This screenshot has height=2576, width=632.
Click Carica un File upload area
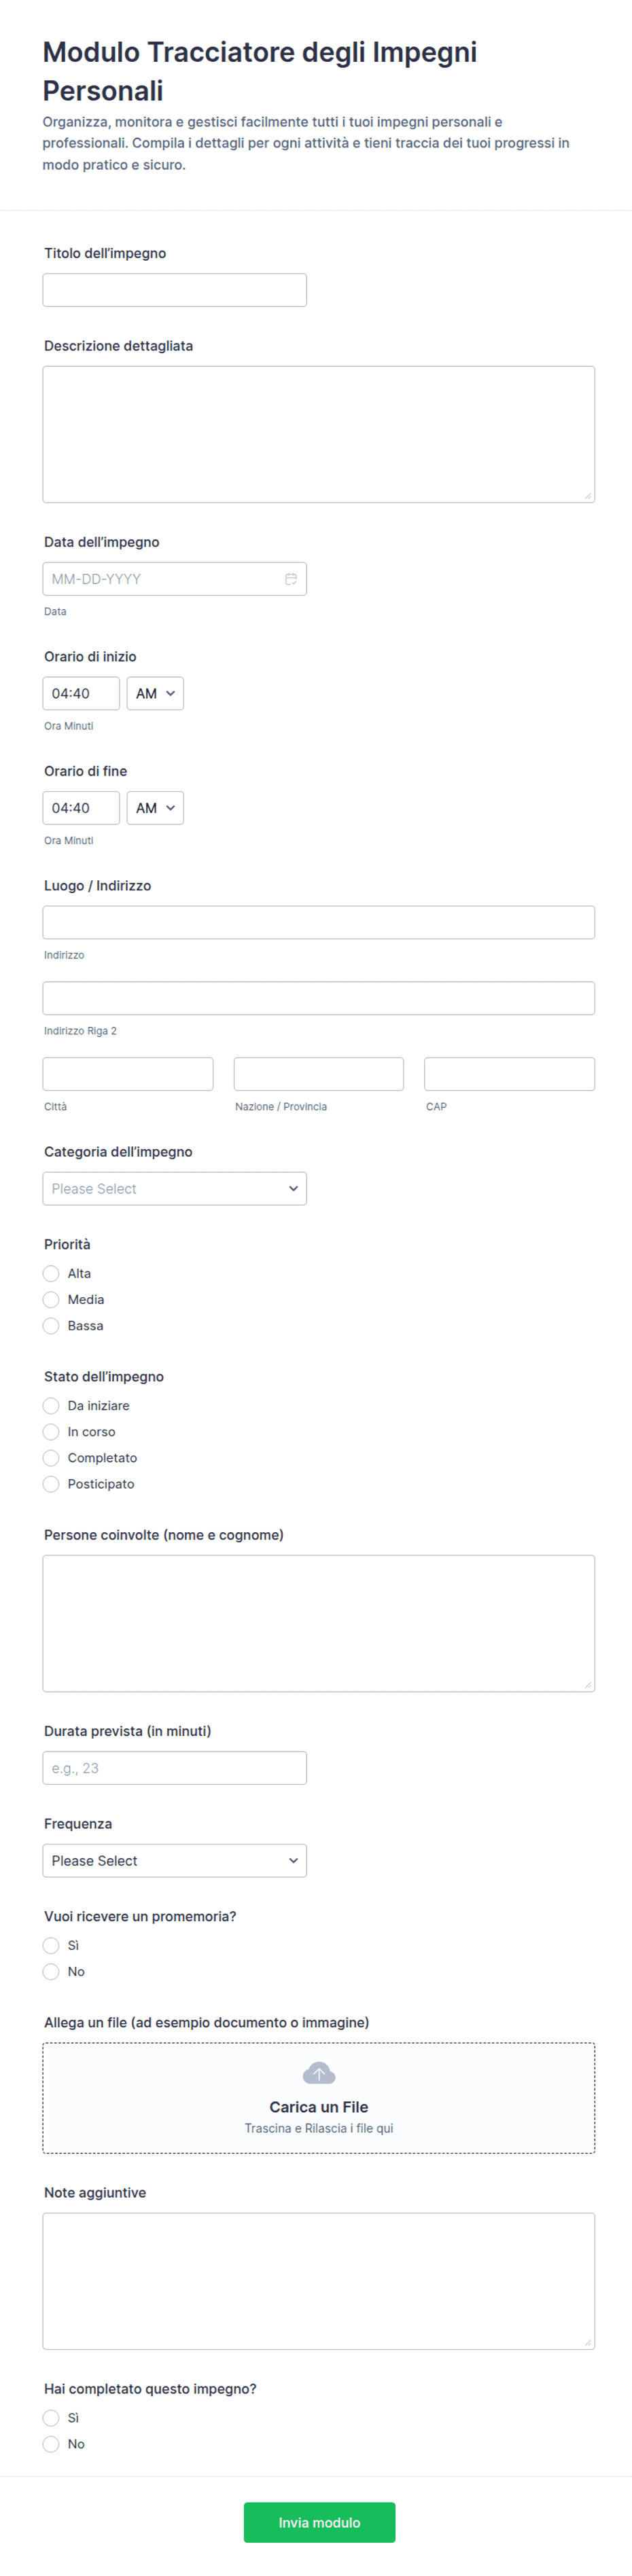pos(319,2097)
